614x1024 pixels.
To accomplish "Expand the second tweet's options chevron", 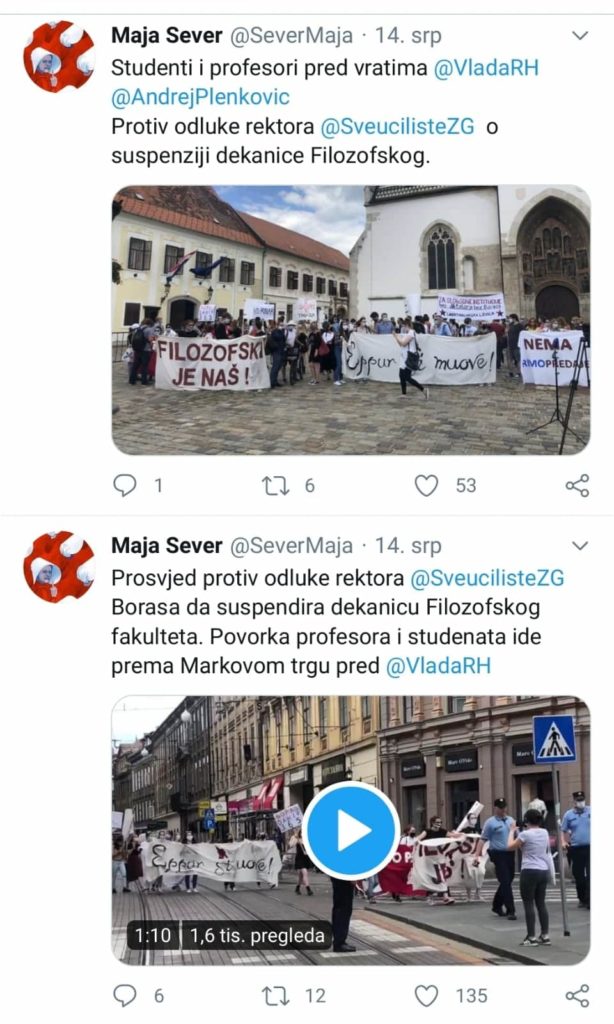I will click(x=580, y=545).
